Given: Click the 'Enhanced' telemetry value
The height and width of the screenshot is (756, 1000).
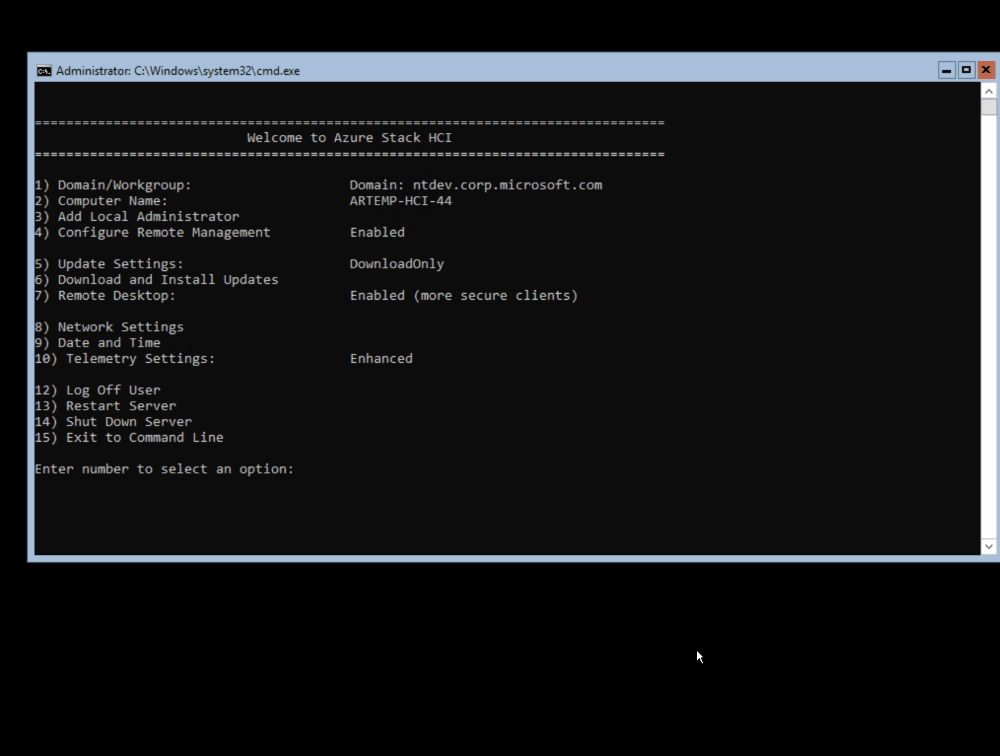Looking at the screenshot, I should (x=381, y=359).
